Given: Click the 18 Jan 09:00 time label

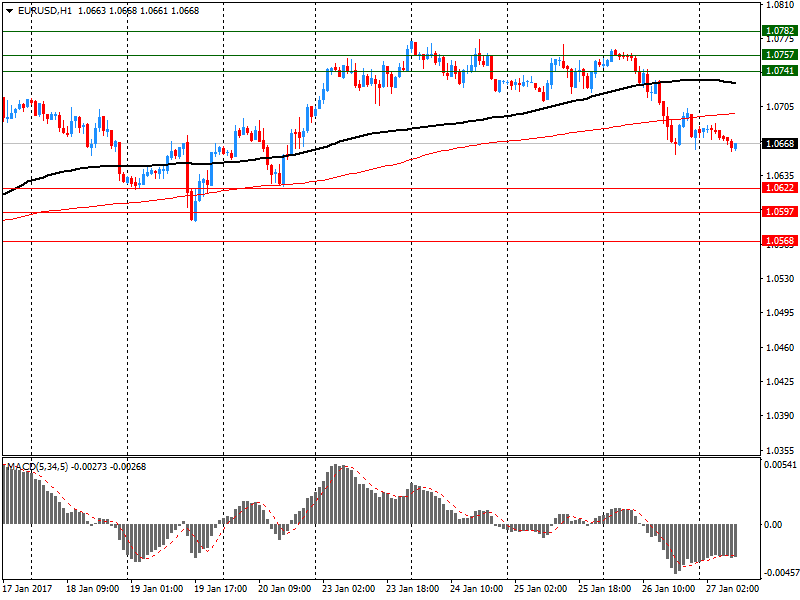Looking at the screenshot, I should pyautogui.click(x=92, y=588).
